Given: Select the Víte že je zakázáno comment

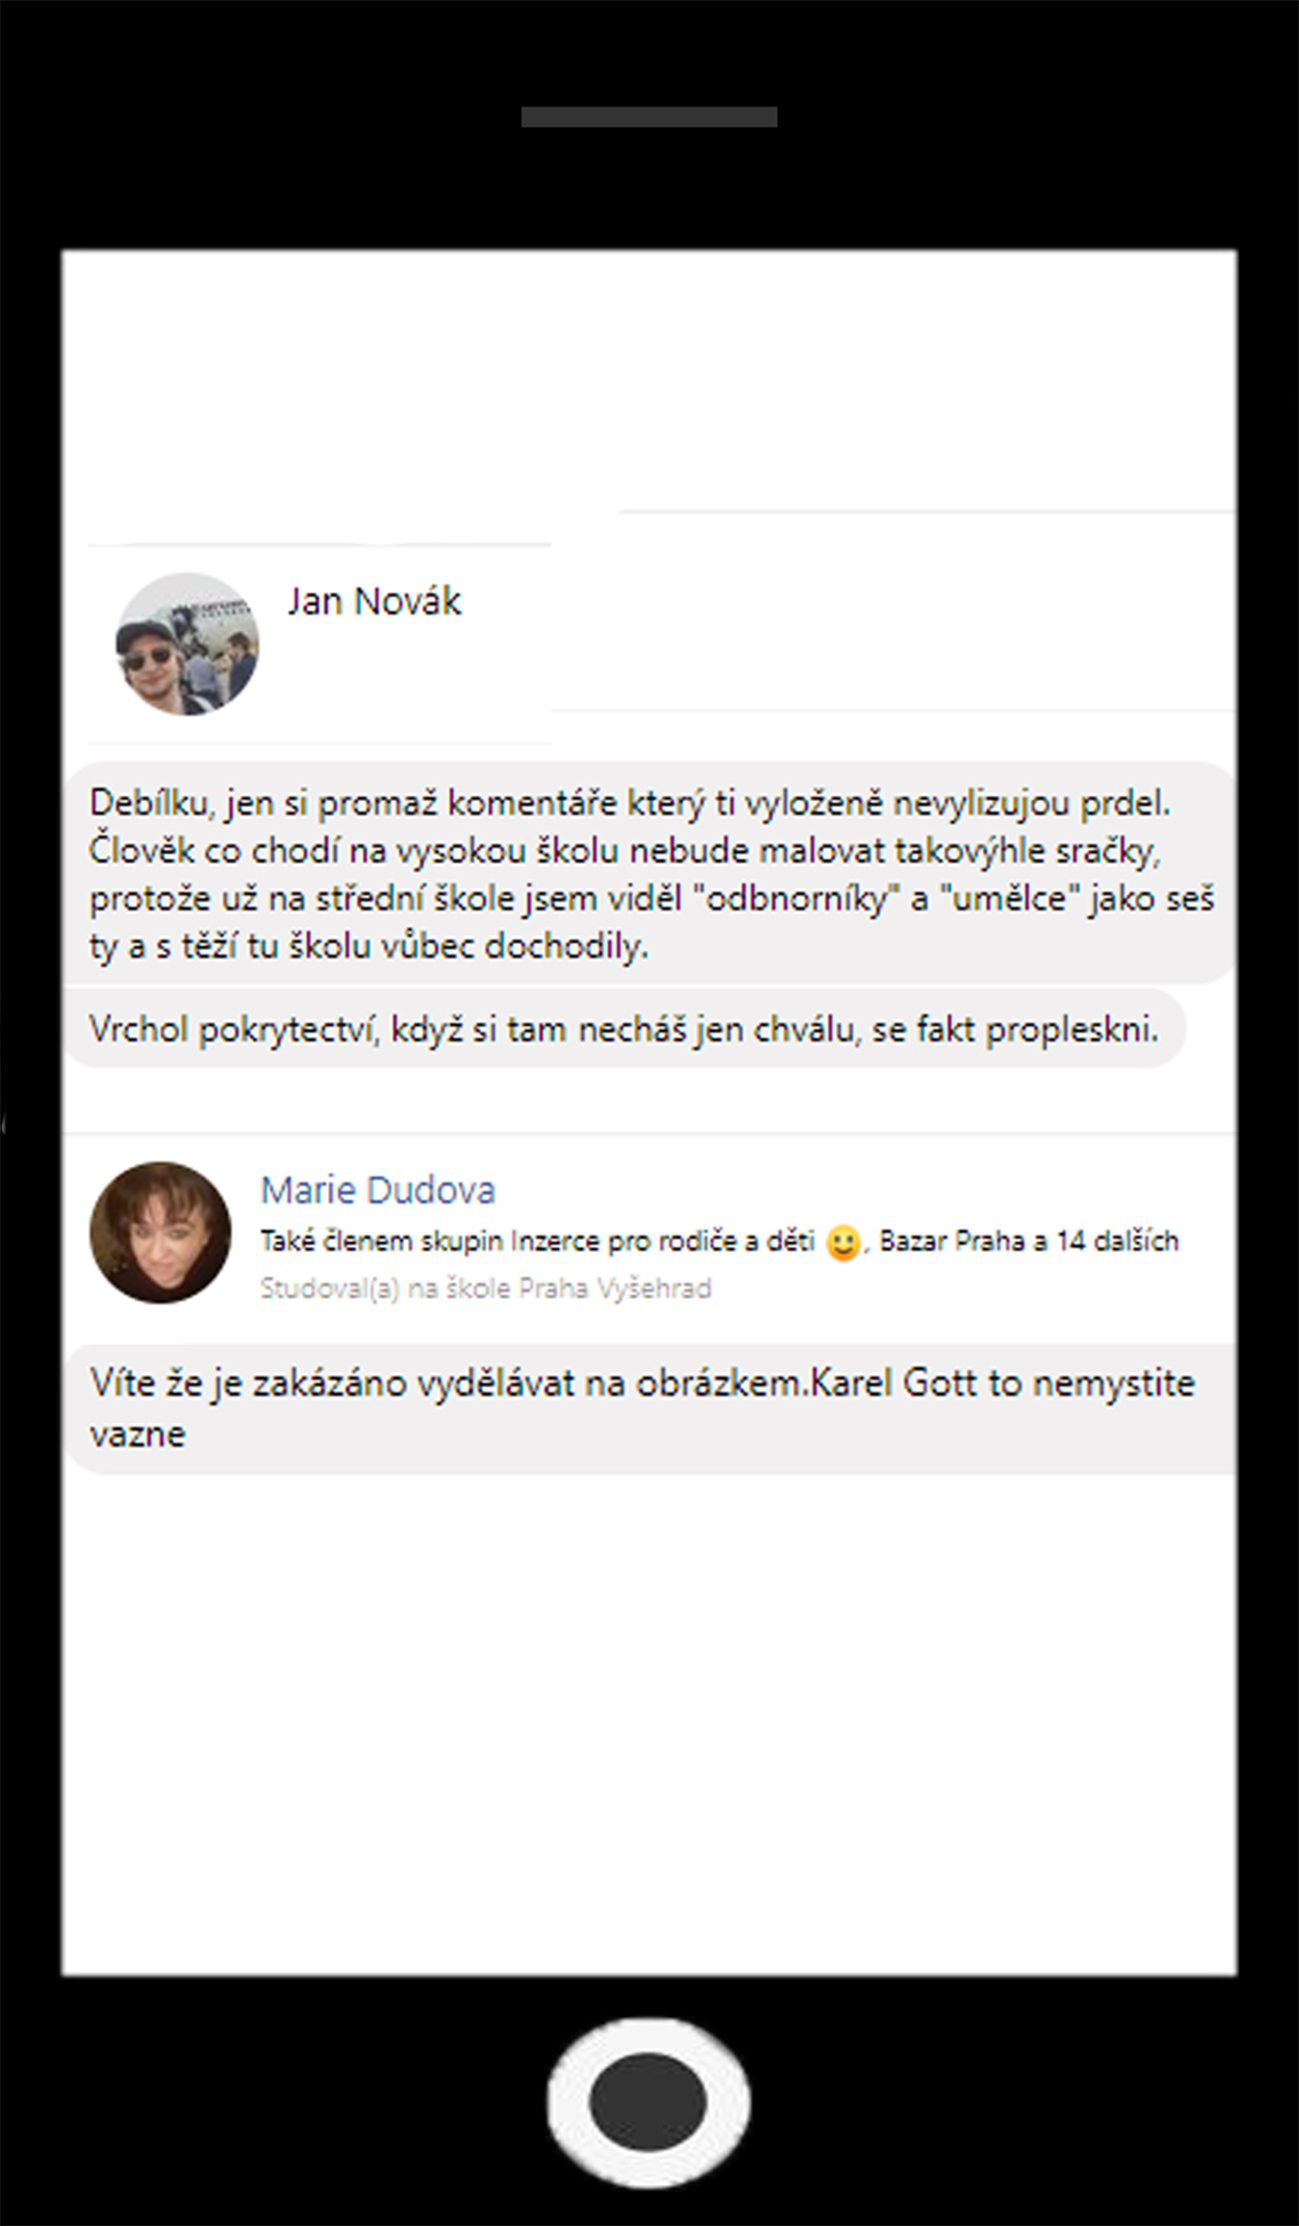Looking at the screenshot, I should tap(650, 1408).
